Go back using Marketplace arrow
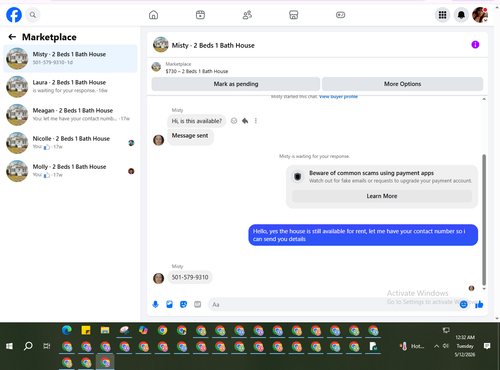 tap(12, 37)
